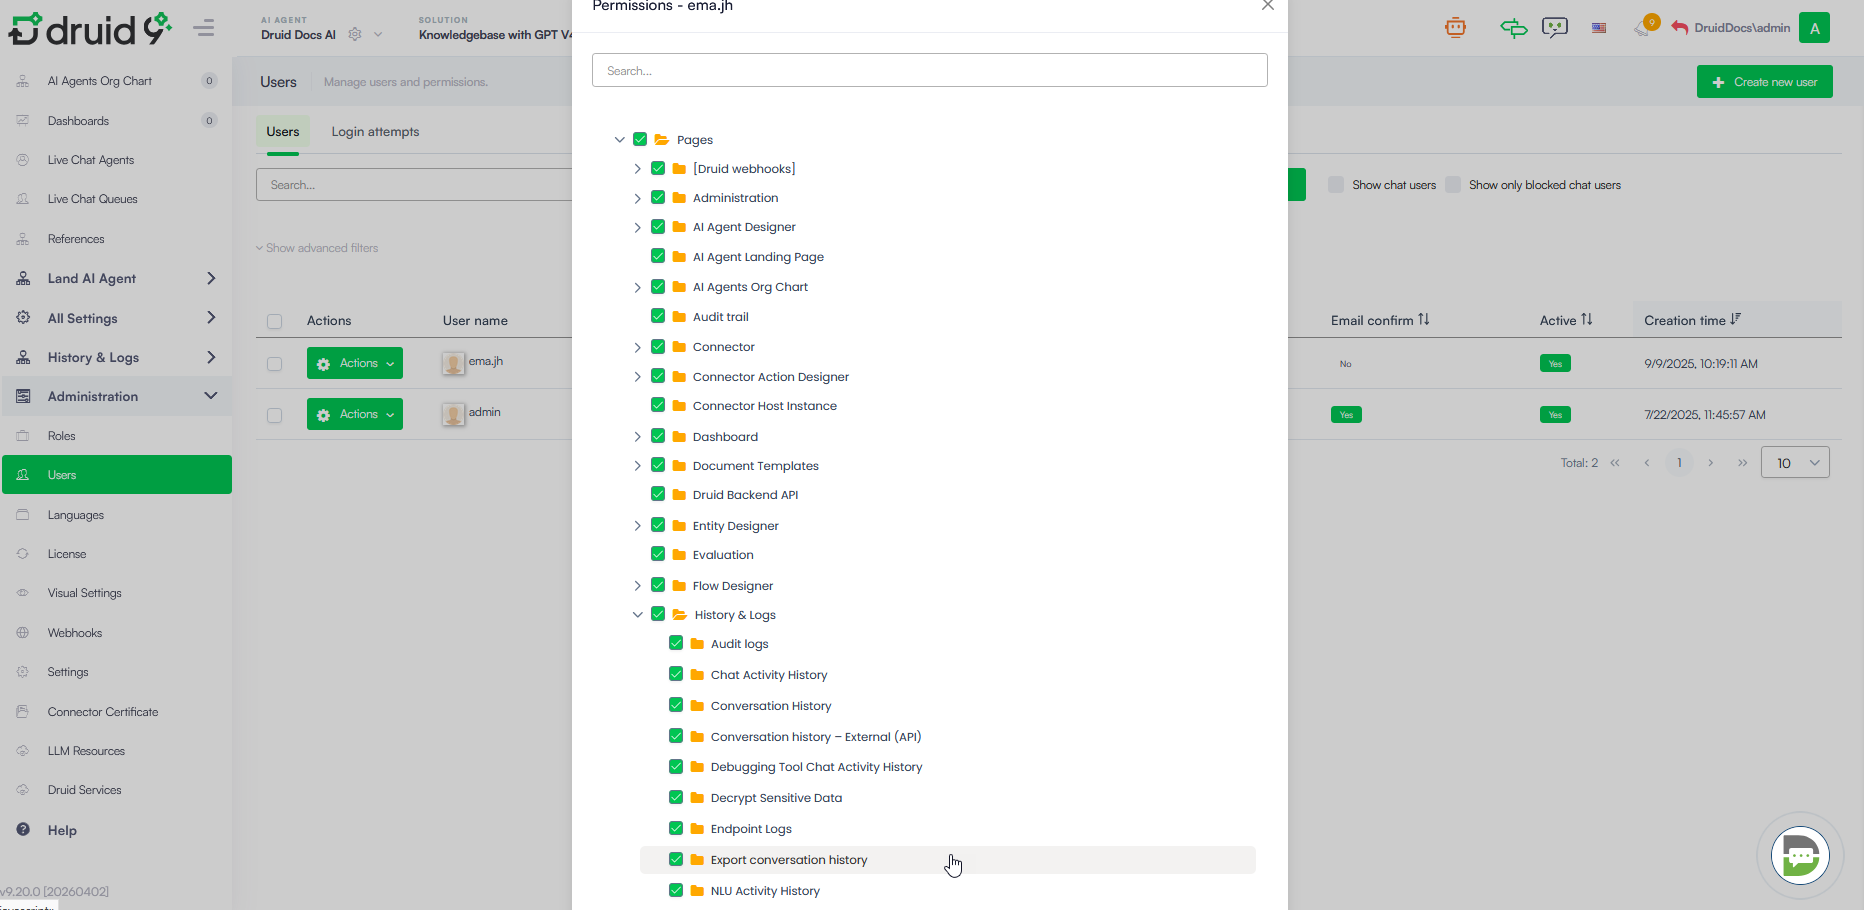1864x910 pixels.
Task: Click the chat test icon in header
Action: click(x=1554, y=28)
